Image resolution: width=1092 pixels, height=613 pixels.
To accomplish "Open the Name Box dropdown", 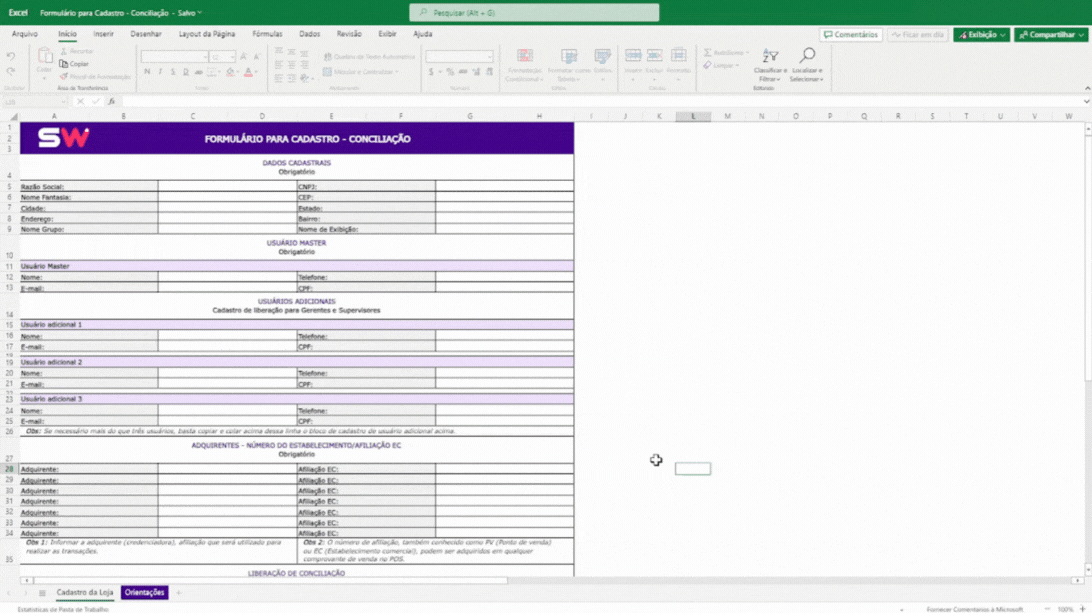I will 63,102.
